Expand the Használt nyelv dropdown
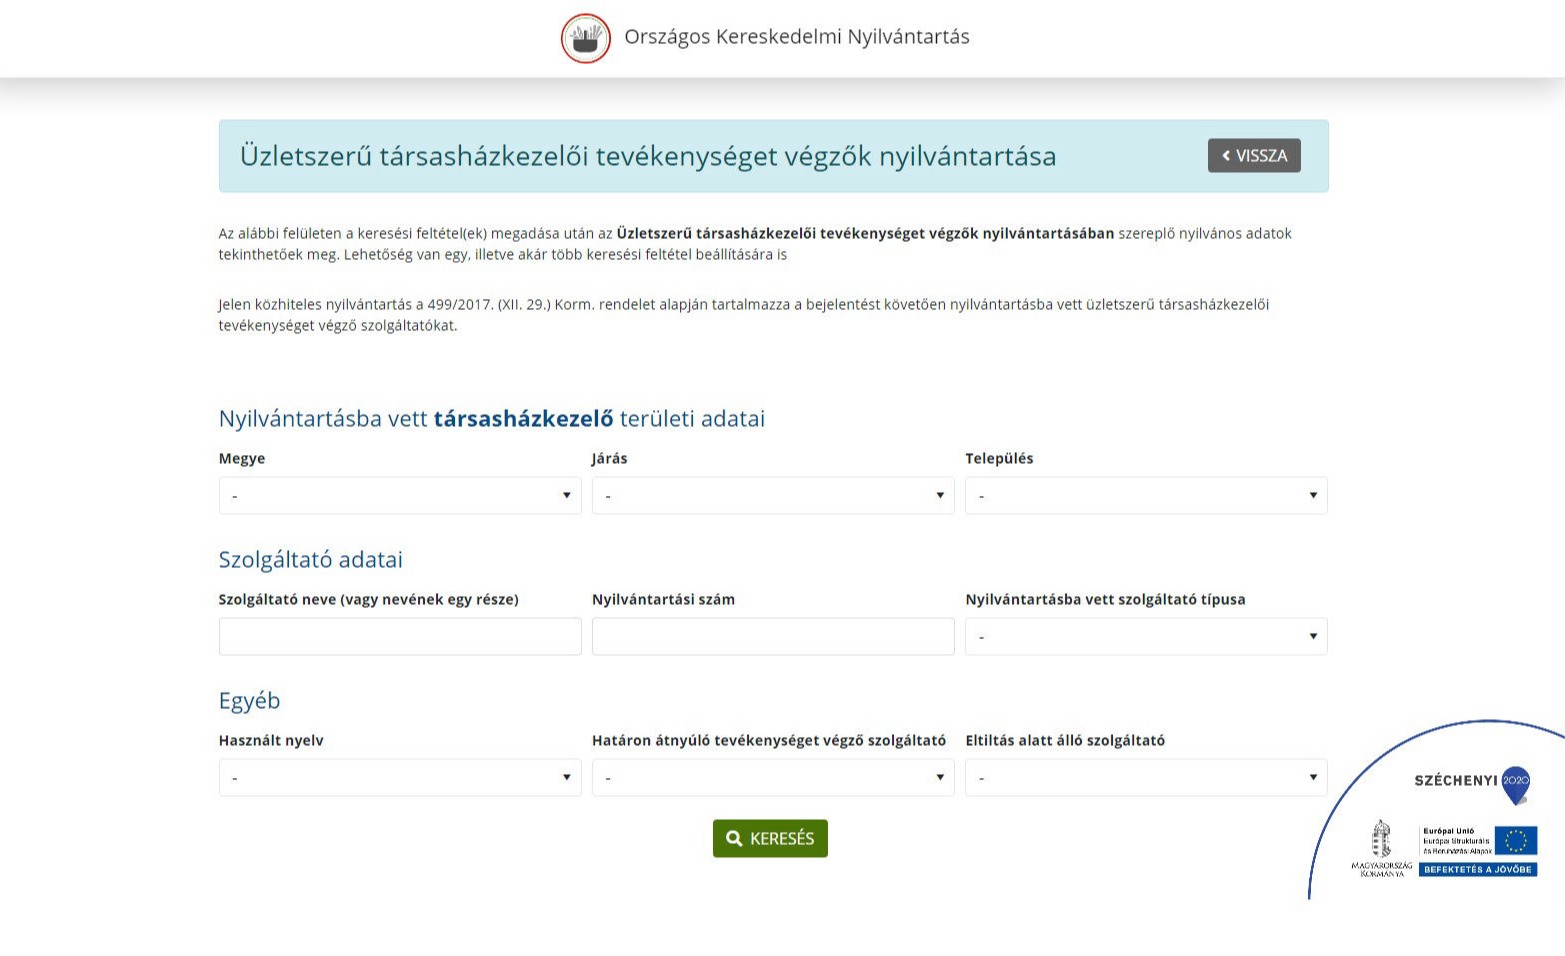The image size is (1565, 956). coord(399,778)
